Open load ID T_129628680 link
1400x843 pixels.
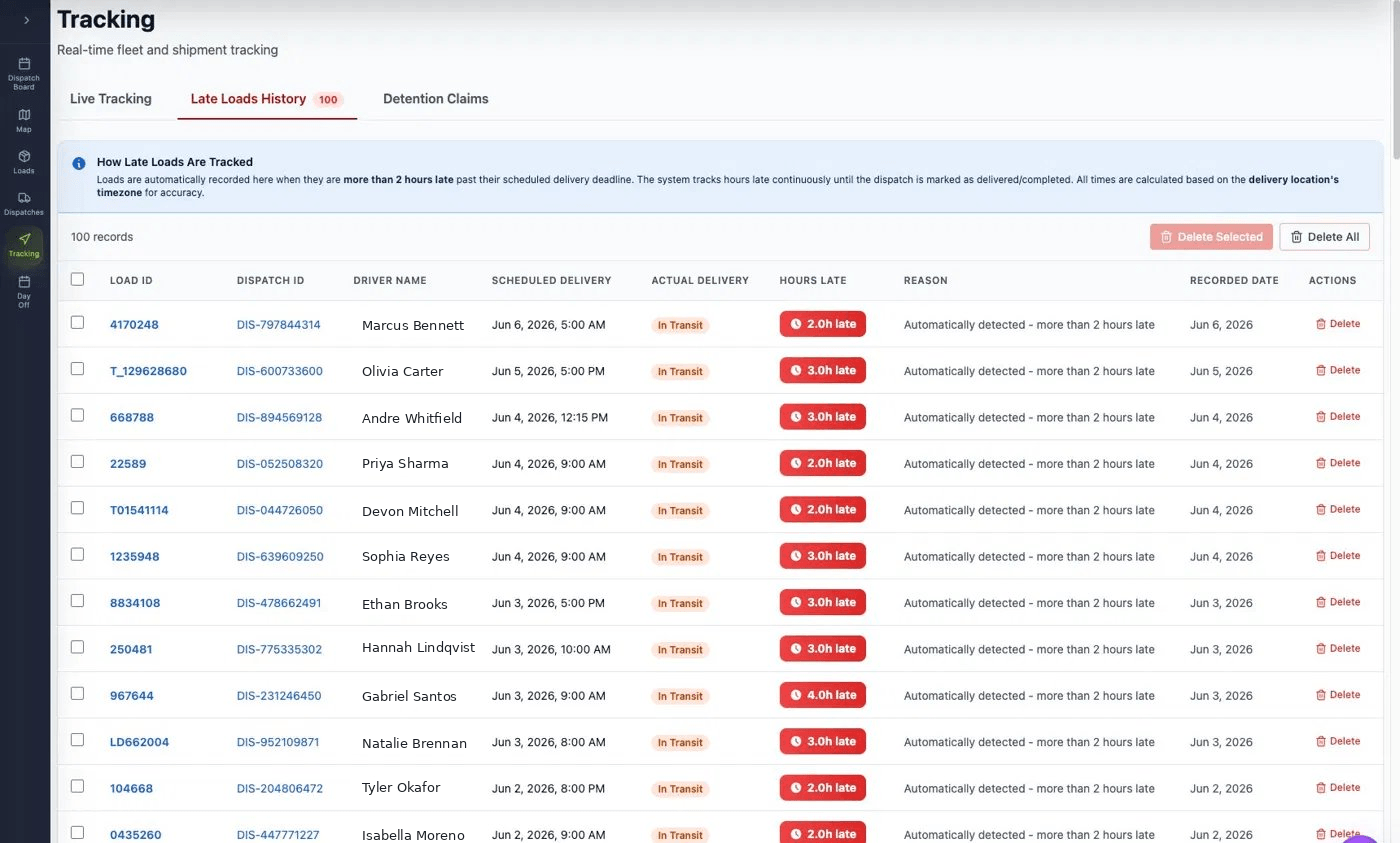[x=148, y=371]
